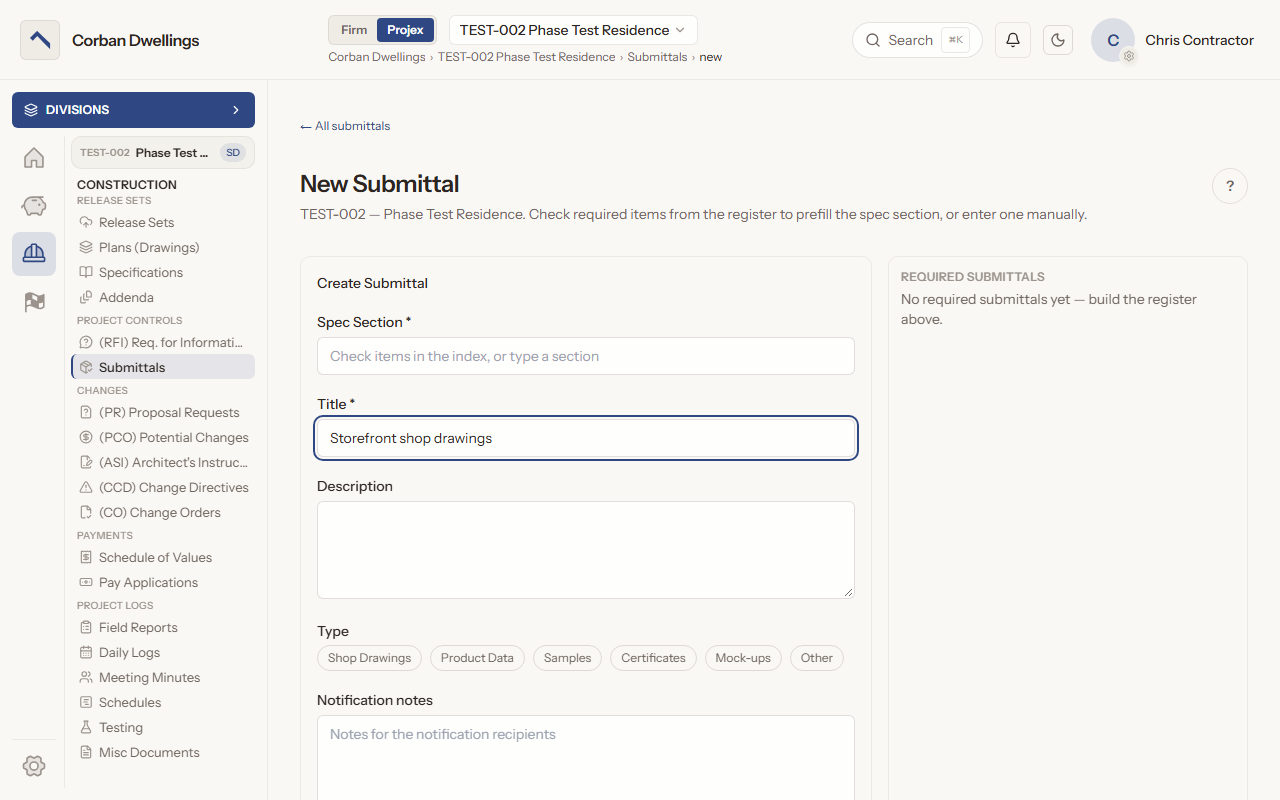Select the Certificates type chip
This screenshot has height=800, width=1280.
653,658
